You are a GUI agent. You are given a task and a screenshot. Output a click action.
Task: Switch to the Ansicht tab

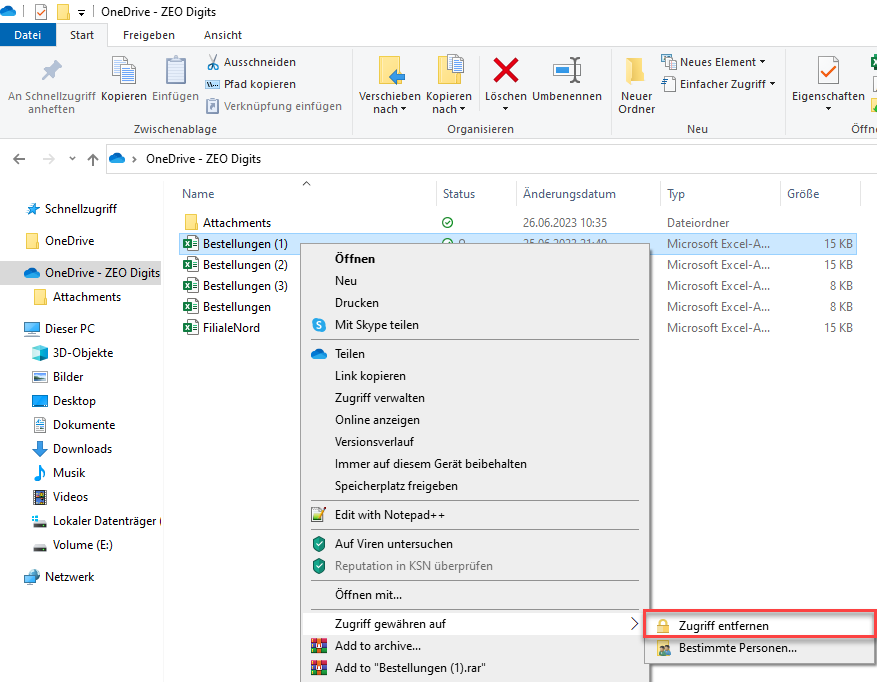pos(223,35)
